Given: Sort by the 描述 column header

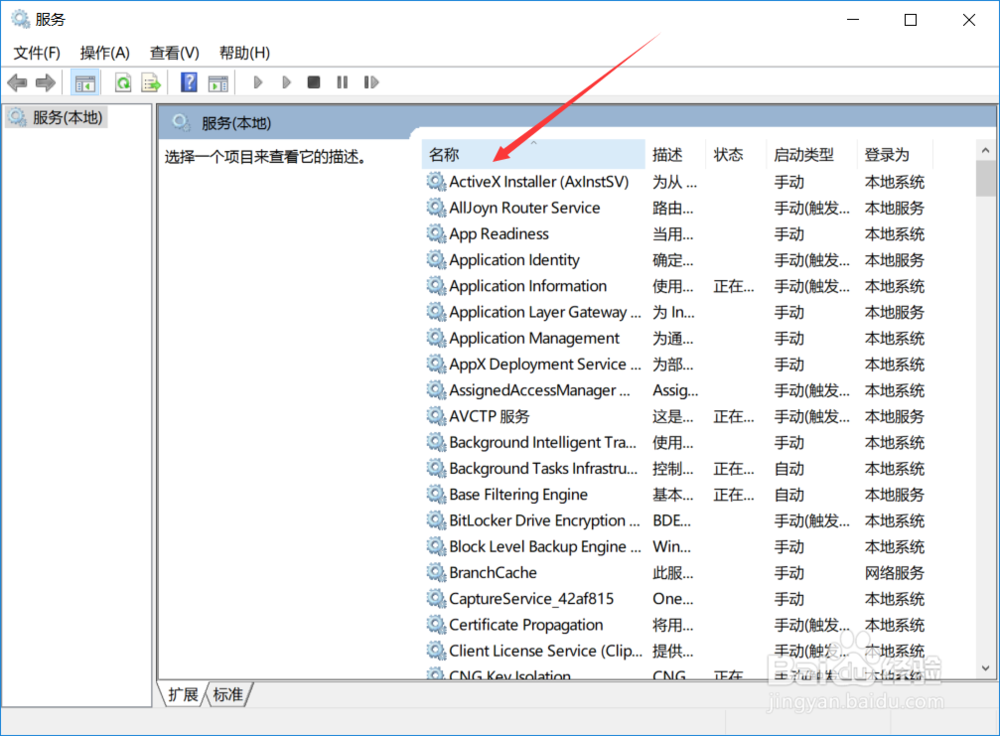Looking at the screenshot, I should [675, 154].
